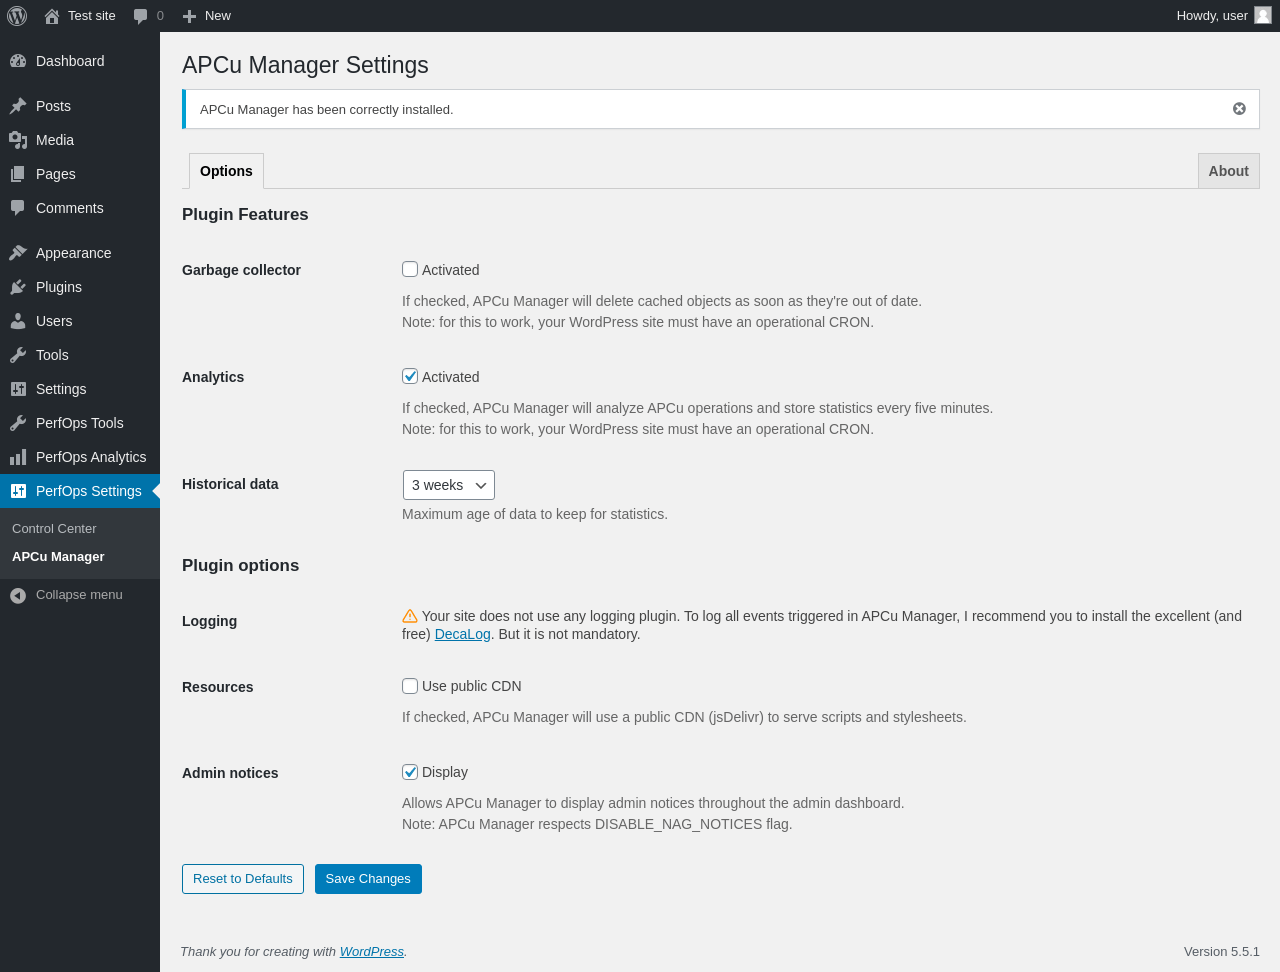Click the Tools wrench icon
This screenshot has height=972, width=1280.
(18, 355)
